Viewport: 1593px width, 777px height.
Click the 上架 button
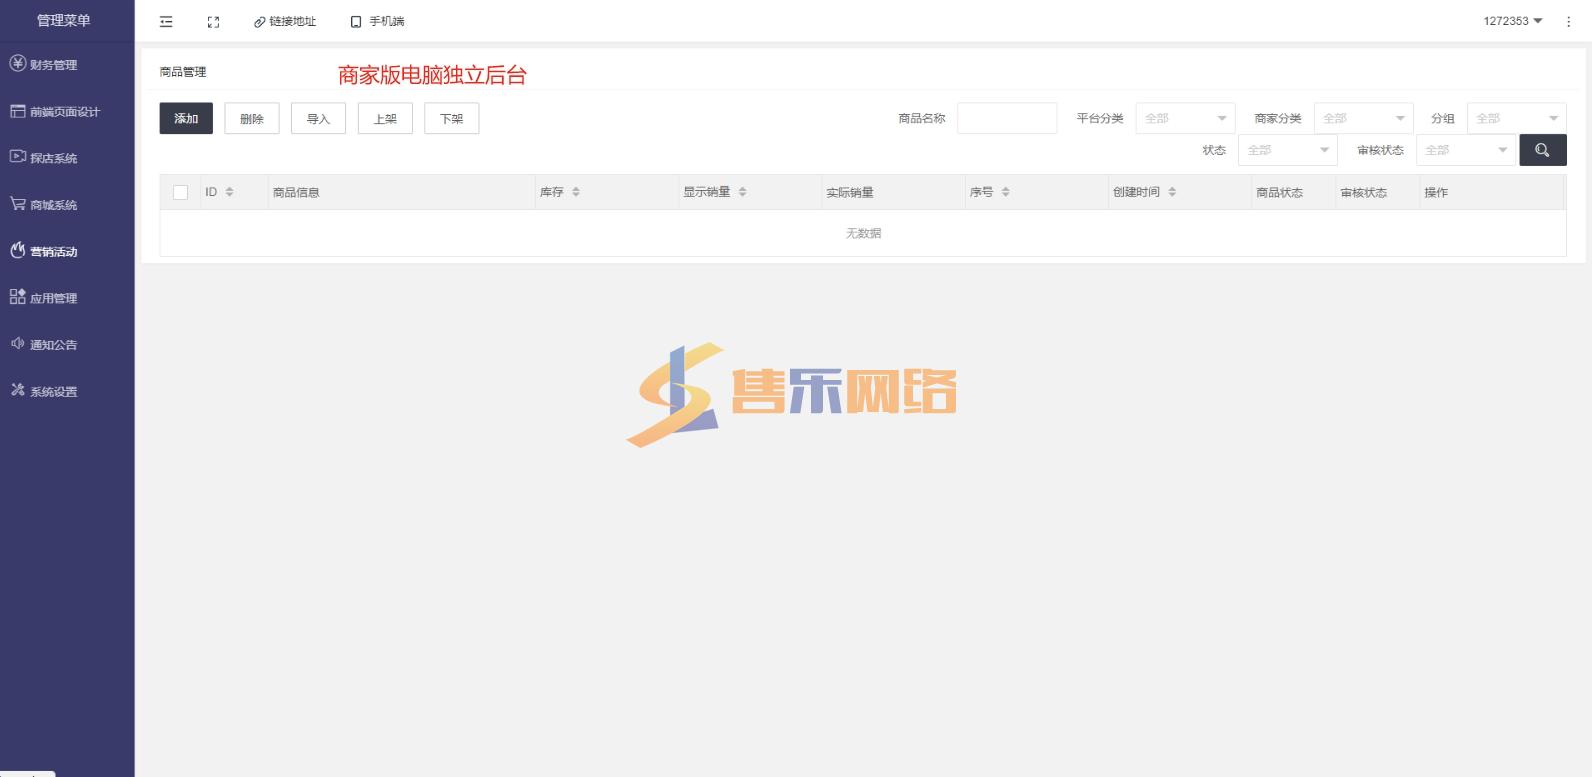point(385,118)
